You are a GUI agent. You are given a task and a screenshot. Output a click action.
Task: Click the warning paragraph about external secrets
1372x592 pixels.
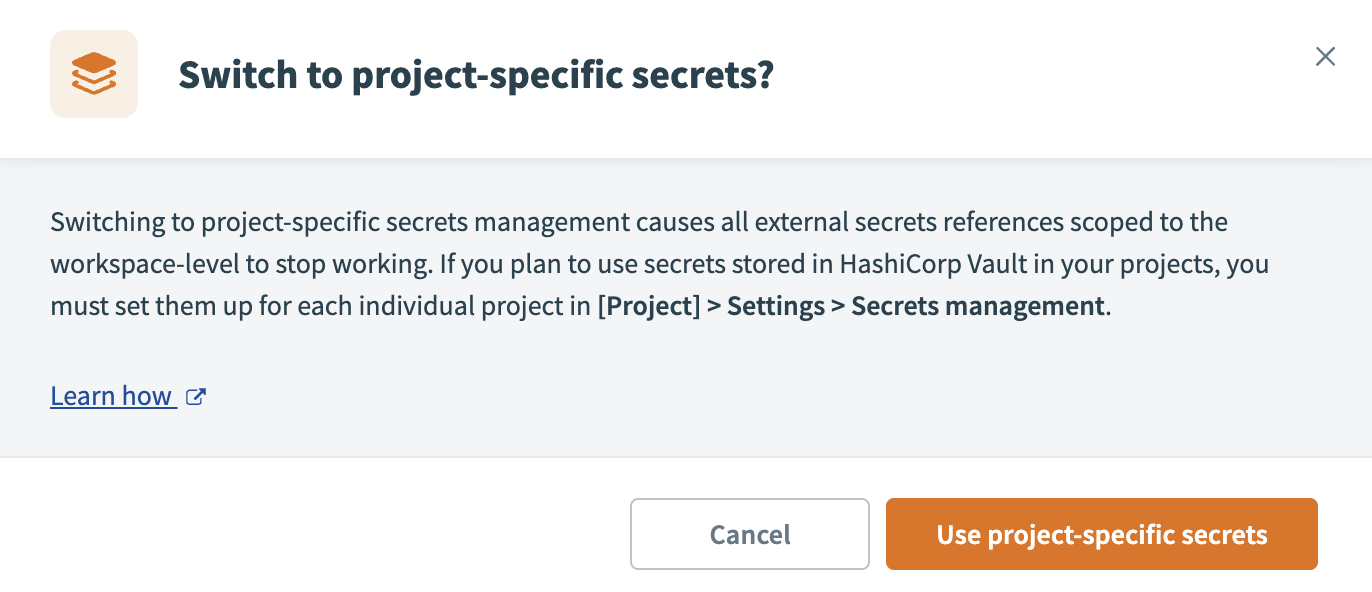pyautogui.click(x=660, y=263)
